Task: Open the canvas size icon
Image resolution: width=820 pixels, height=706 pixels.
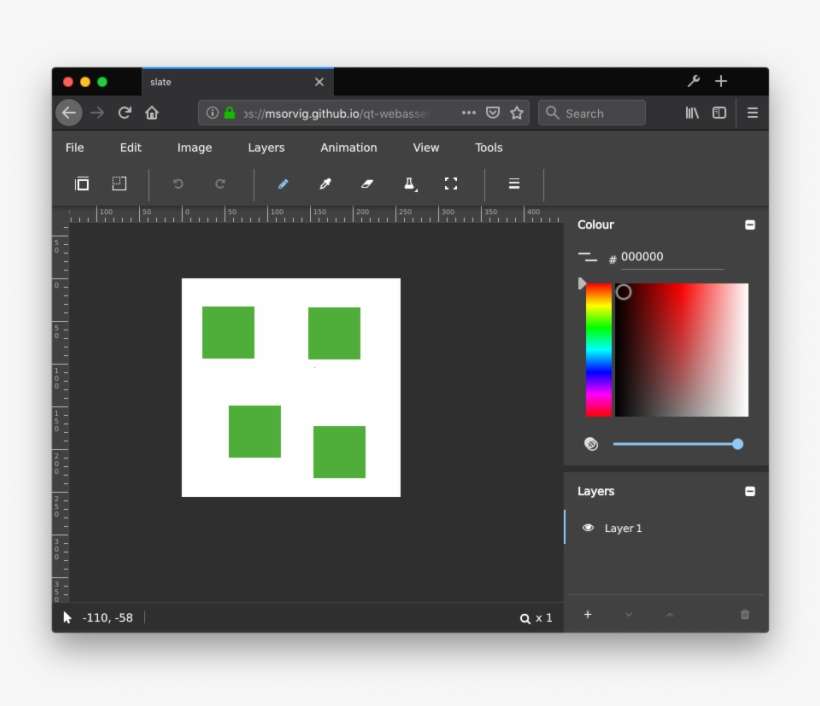Action: (80, 184)
